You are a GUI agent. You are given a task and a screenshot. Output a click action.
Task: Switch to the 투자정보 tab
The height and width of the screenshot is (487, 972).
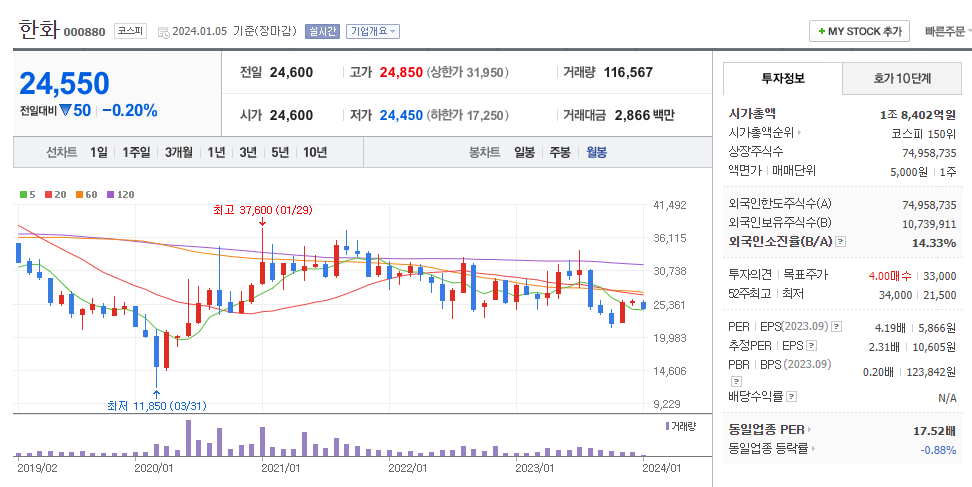coord(783,79)
